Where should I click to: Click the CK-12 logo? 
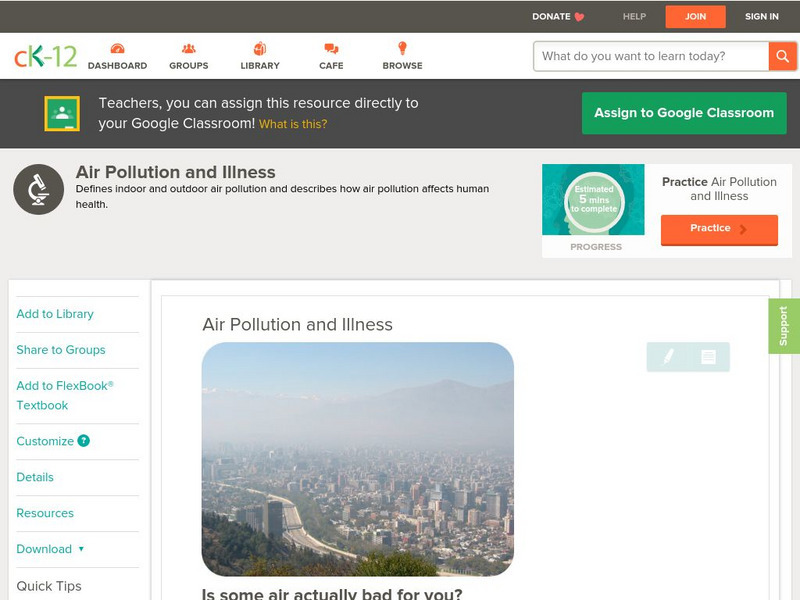tap(45, 56)
